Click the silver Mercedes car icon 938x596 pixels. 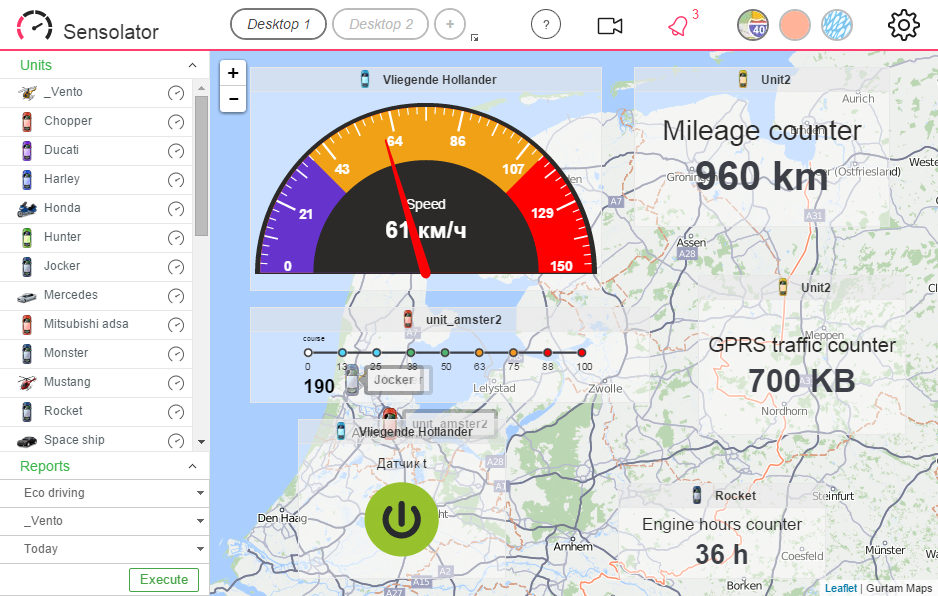27,296
